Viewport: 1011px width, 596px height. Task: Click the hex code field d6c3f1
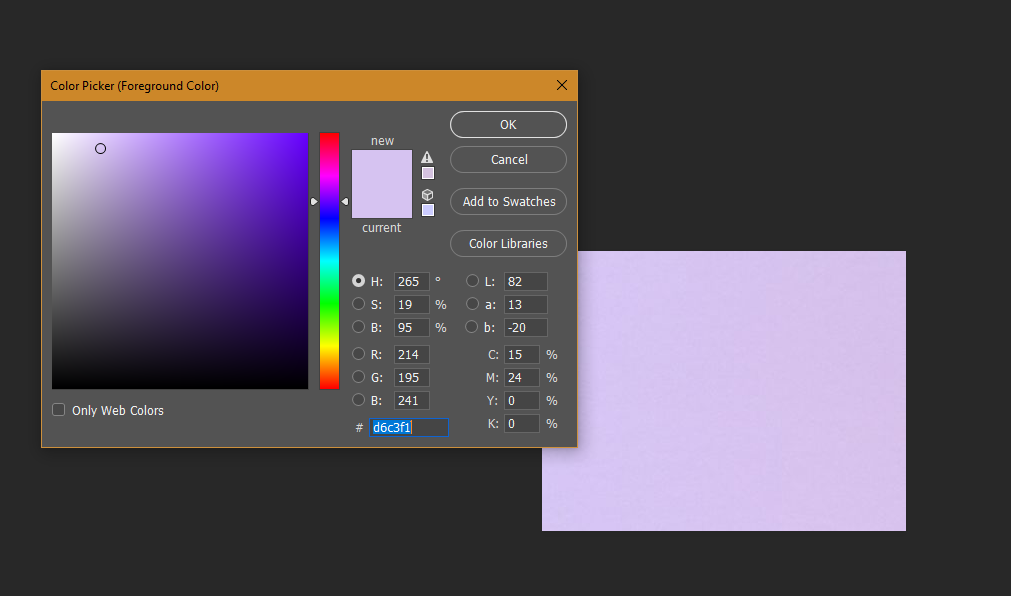(x=409, y=427)
